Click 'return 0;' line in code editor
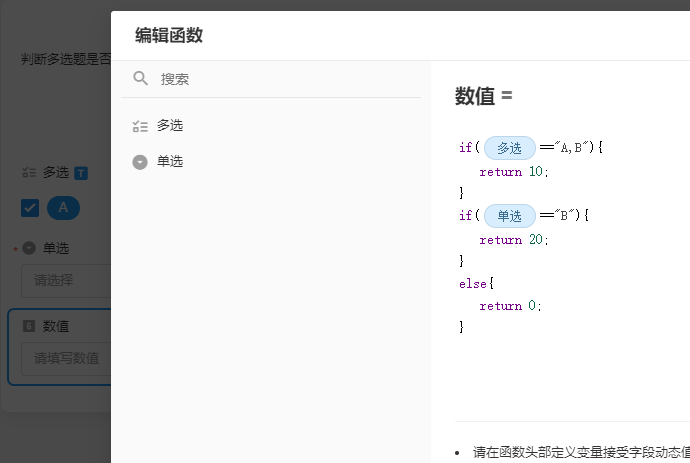Viewport: 690px width, 463px height. click(510, 305)
